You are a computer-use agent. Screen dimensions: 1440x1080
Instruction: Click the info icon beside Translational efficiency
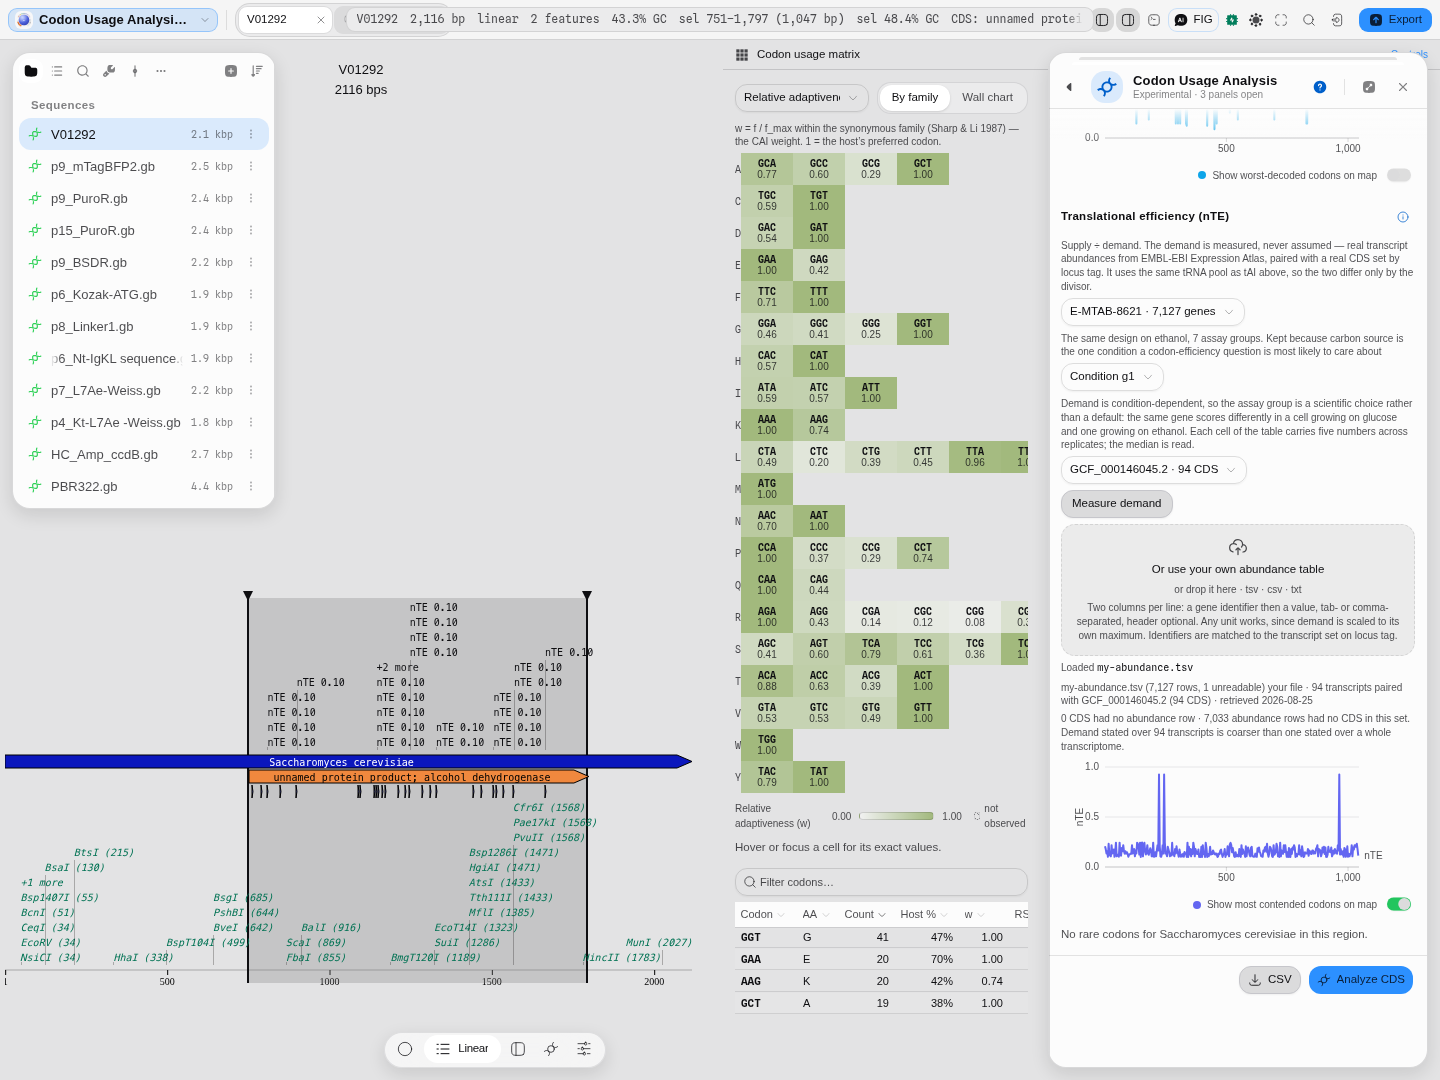(1403, 217)
